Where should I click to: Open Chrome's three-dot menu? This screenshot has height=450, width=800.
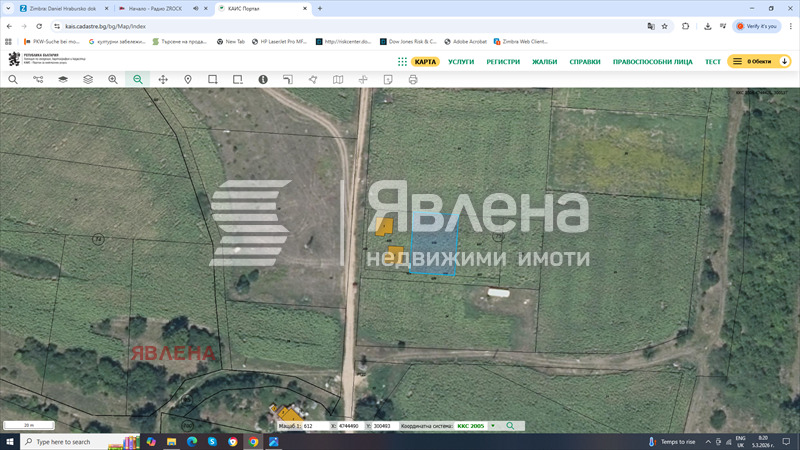789,26
